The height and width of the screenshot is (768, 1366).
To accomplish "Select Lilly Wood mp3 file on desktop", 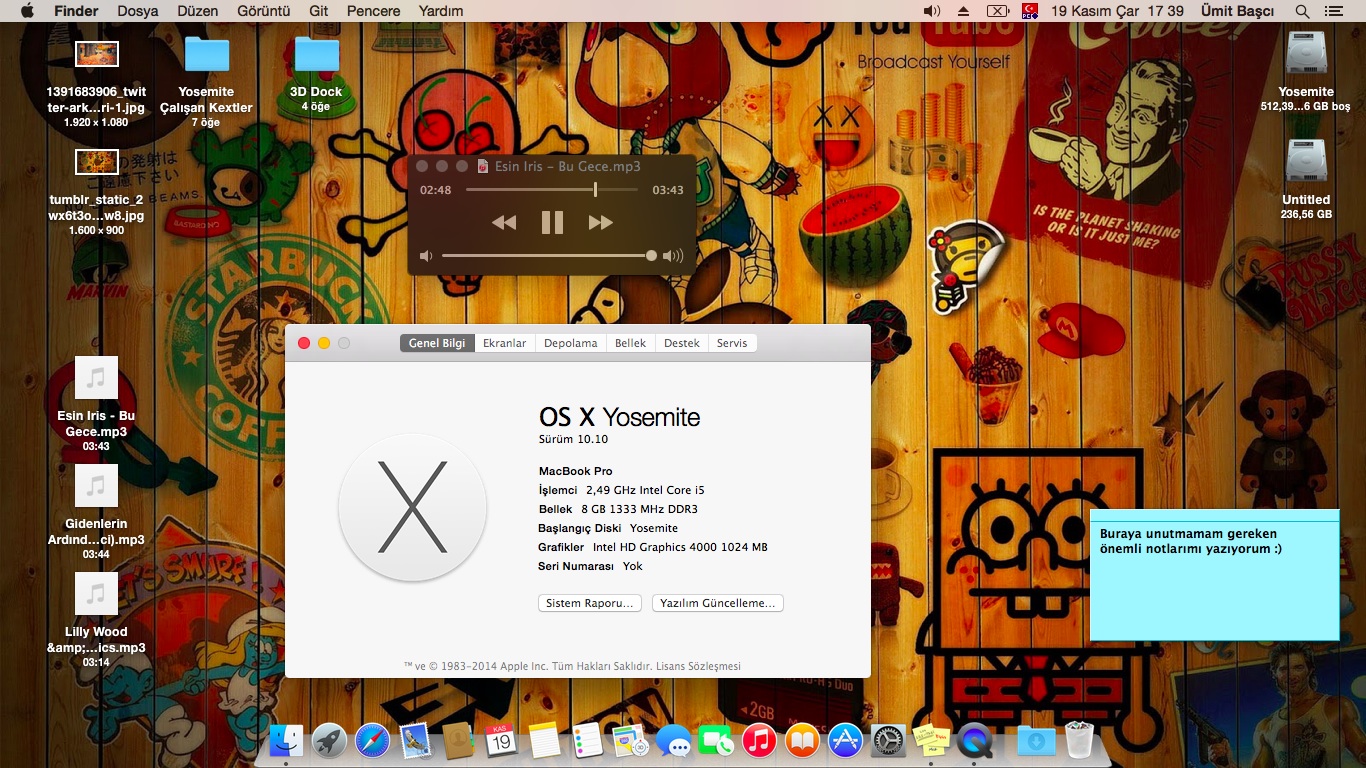I will (x=96, y=594).
